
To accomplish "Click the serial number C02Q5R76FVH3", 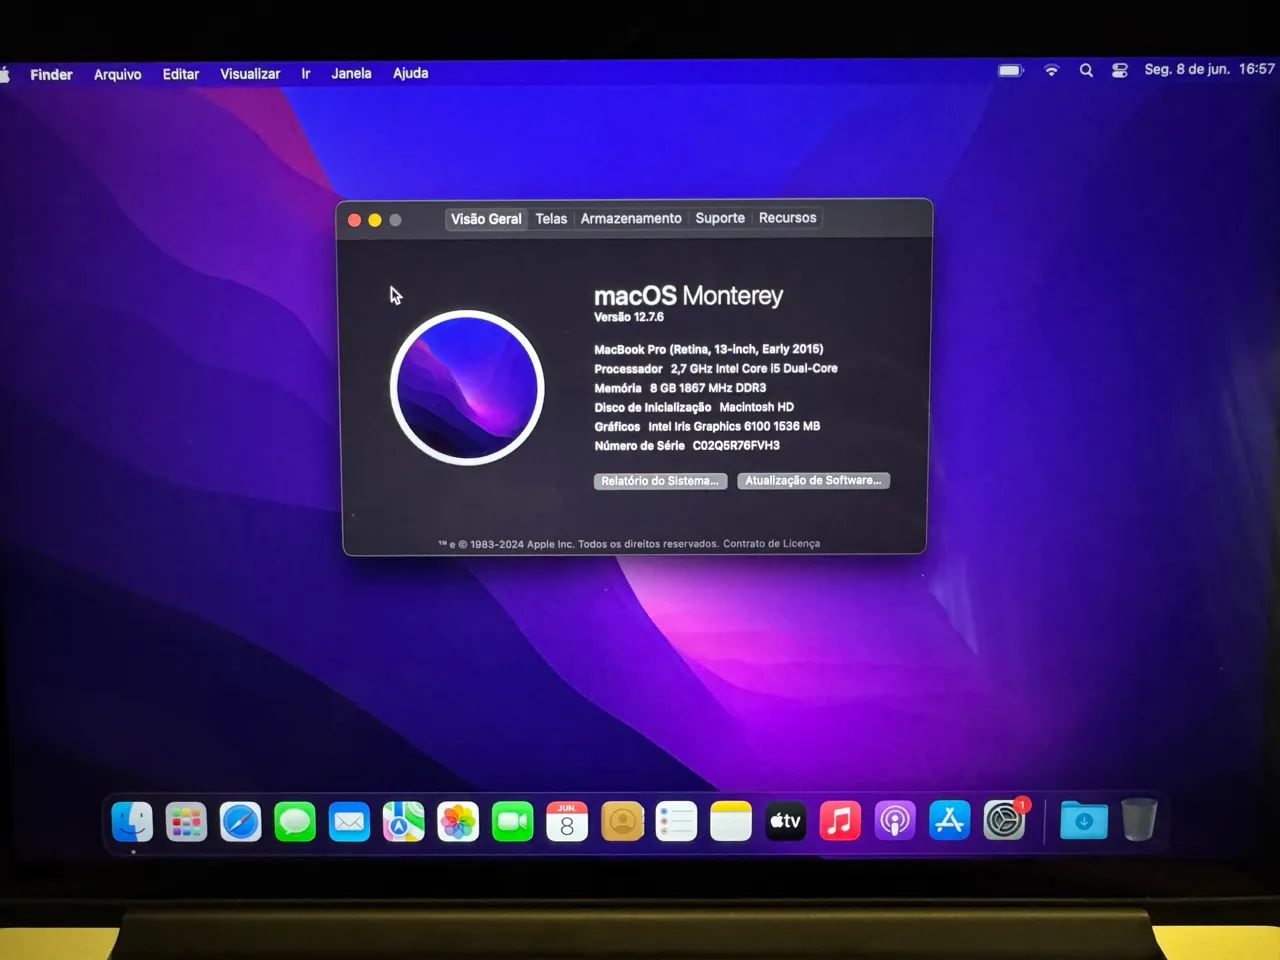I will 736,446.
